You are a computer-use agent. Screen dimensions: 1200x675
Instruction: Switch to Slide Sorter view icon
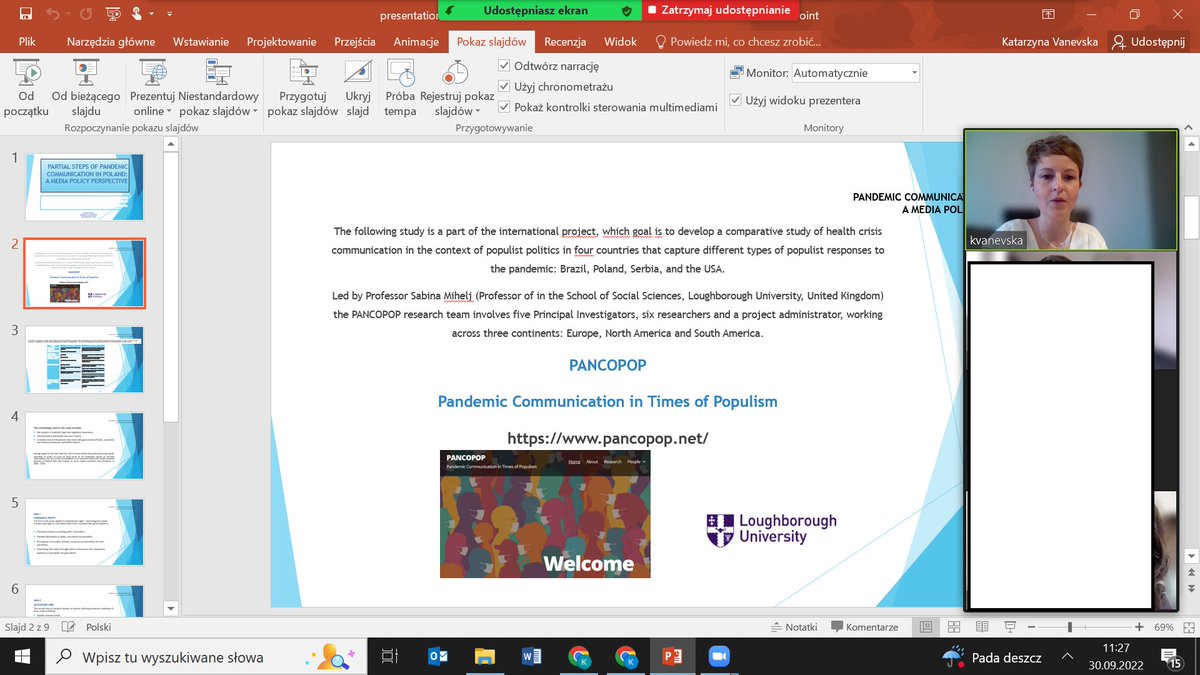[952, 627]
